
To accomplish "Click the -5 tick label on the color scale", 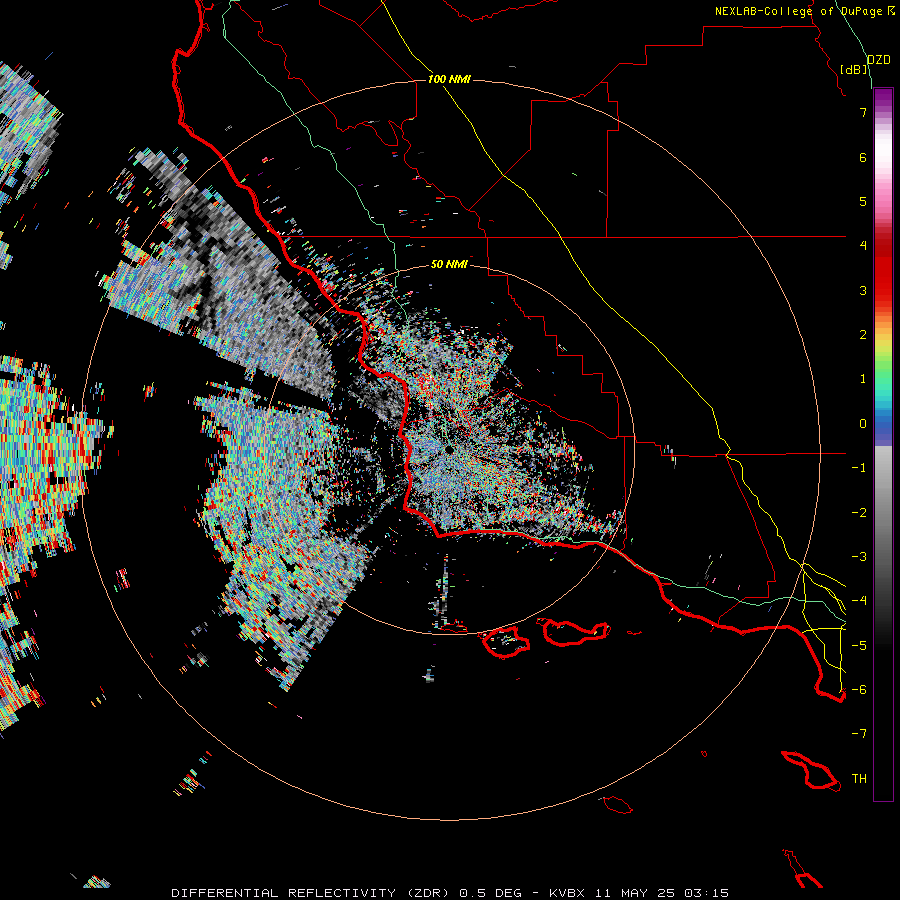I will 859,646.
